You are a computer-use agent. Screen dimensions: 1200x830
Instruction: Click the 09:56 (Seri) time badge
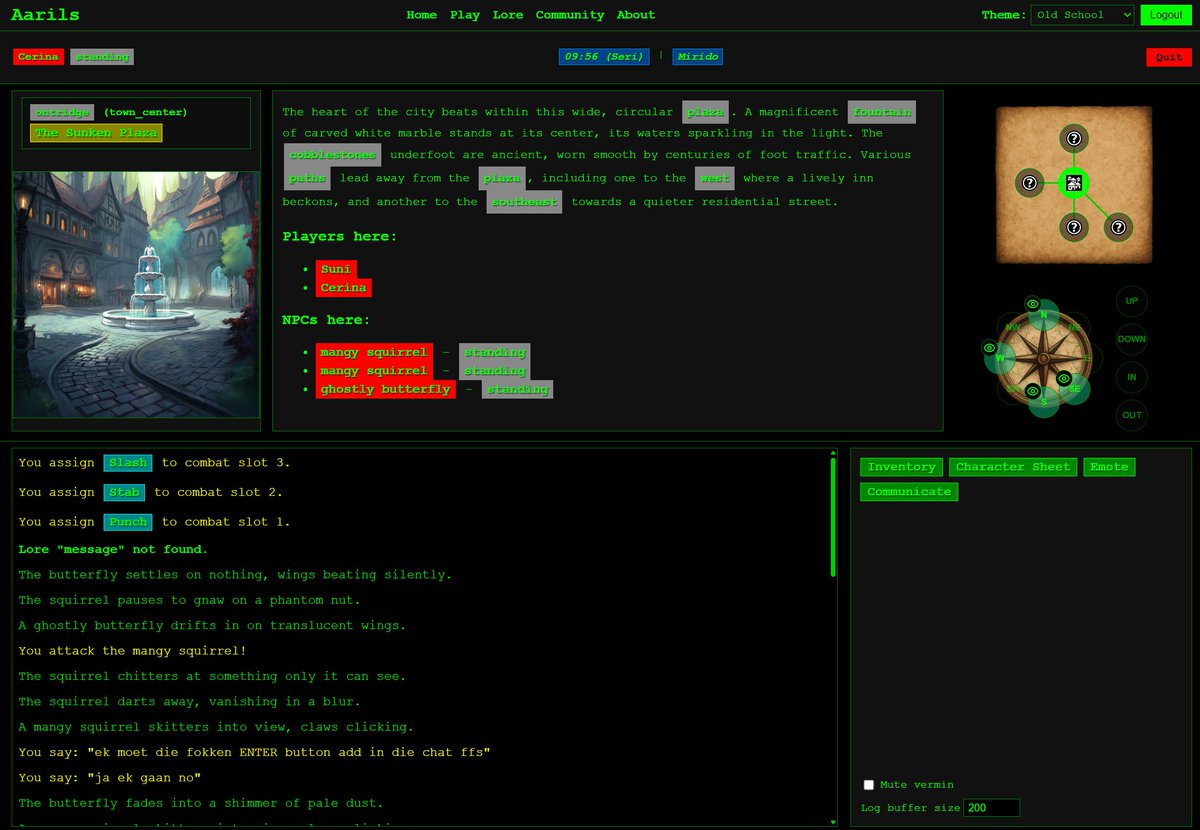click(x=604, y=57)
